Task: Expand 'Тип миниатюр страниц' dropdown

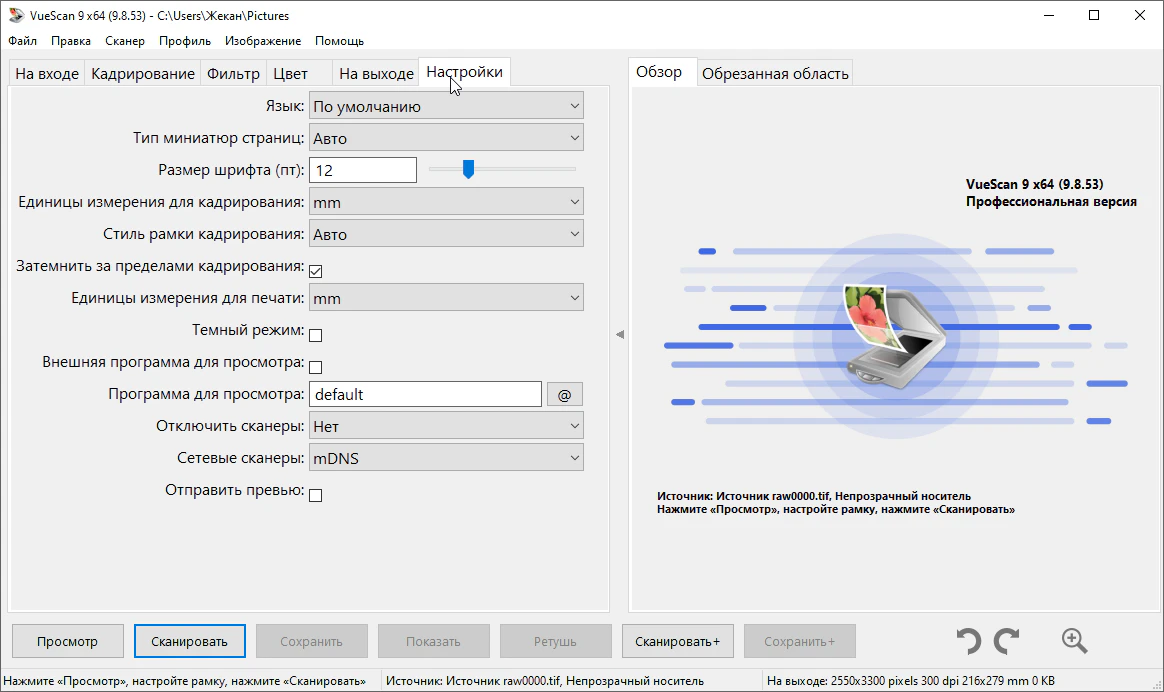Action: (x=446, y=138)
